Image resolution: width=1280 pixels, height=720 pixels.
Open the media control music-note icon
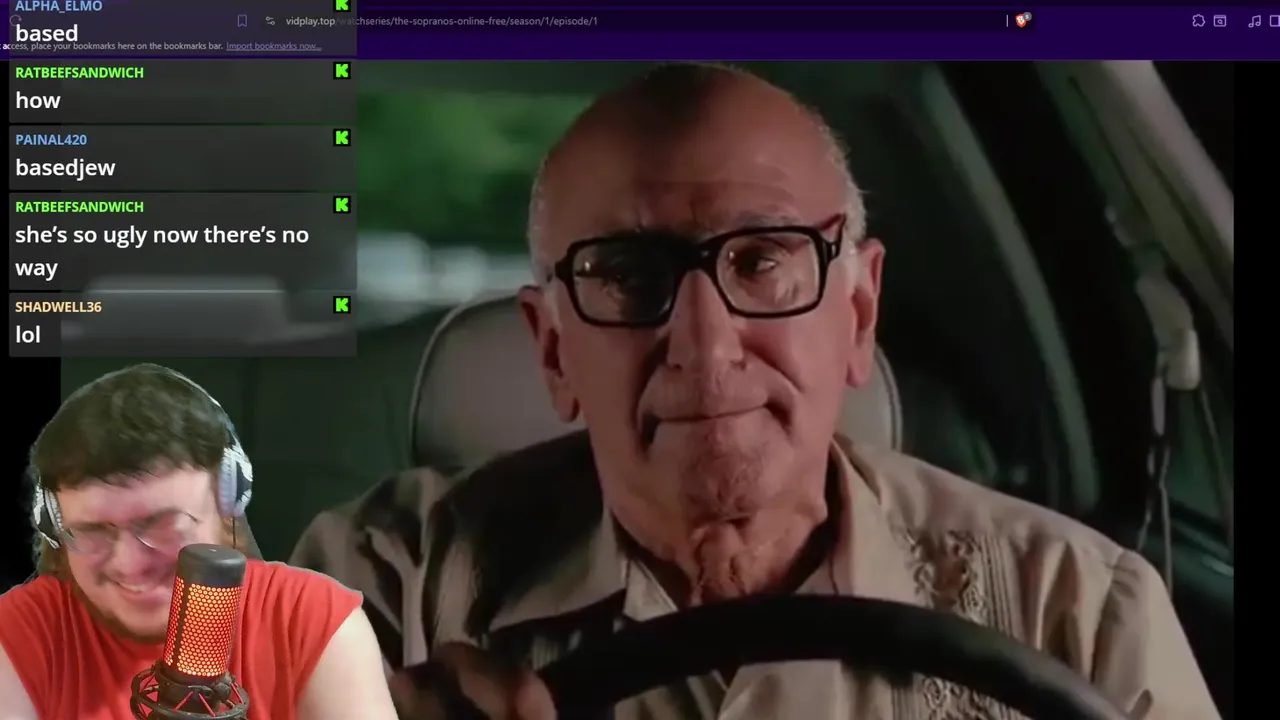(1254, 21)
